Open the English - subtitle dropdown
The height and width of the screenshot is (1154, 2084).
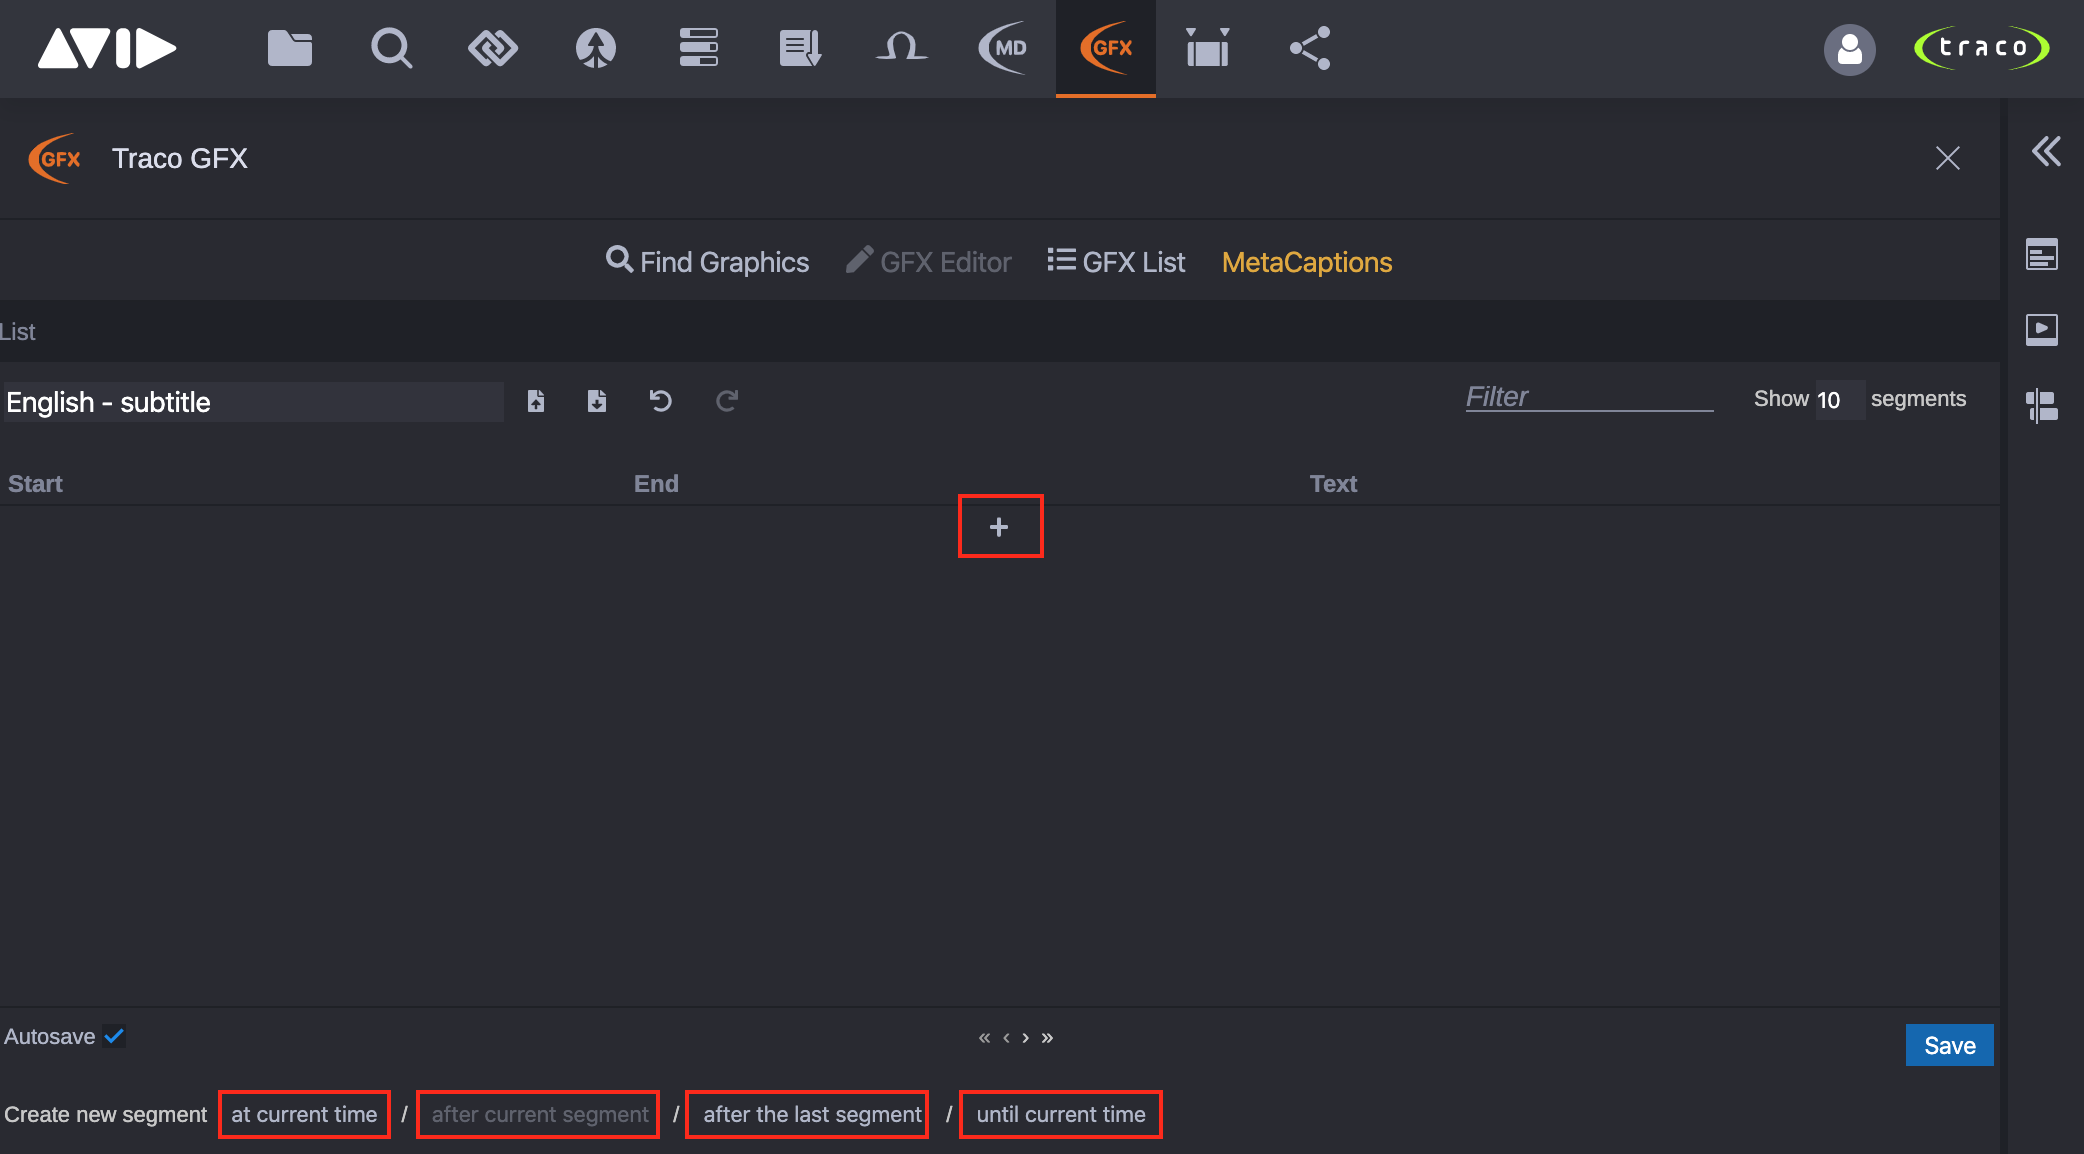(x=254, y=402)
